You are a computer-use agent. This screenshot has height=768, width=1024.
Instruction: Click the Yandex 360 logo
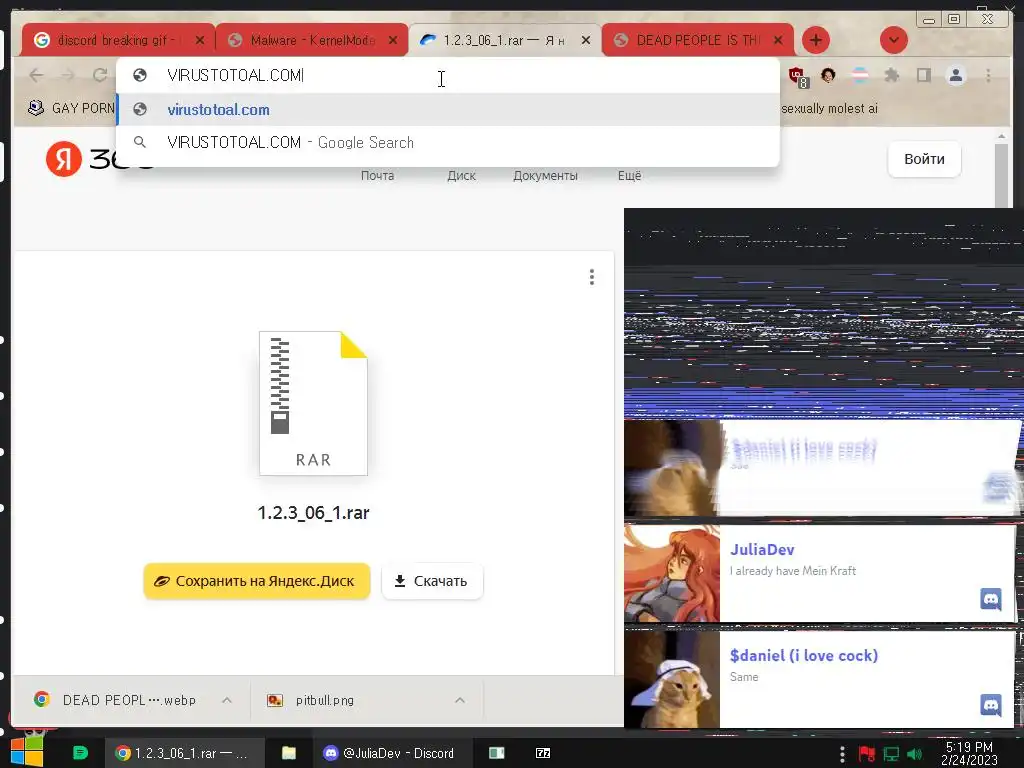(x=99, y=159)
